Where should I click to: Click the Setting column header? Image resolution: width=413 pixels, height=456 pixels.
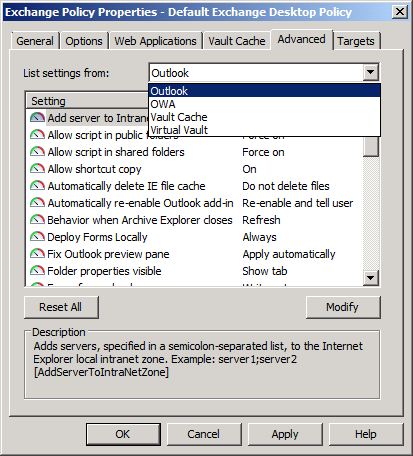pyautogui.click(x=87, y=101)
